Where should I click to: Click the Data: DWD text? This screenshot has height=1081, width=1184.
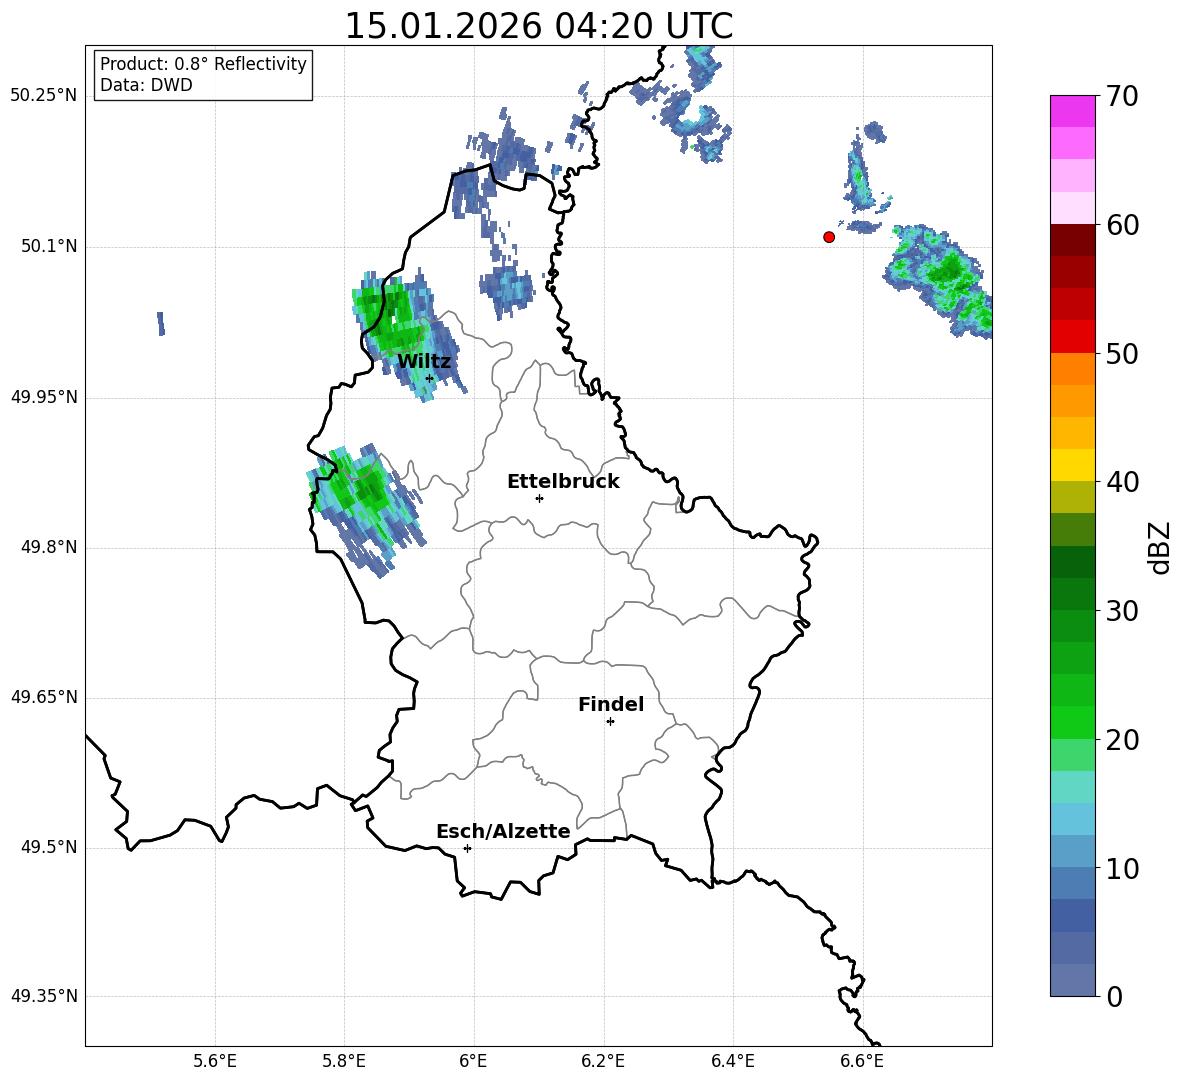click(146, 85)
